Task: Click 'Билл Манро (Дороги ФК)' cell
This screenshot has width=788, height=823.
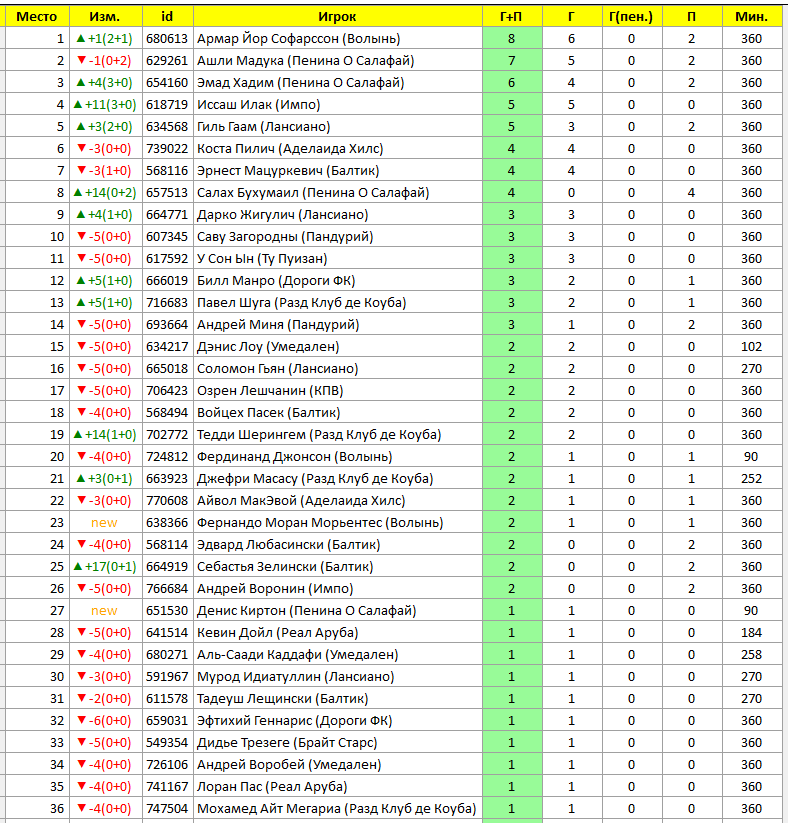Action: [338, 281]
